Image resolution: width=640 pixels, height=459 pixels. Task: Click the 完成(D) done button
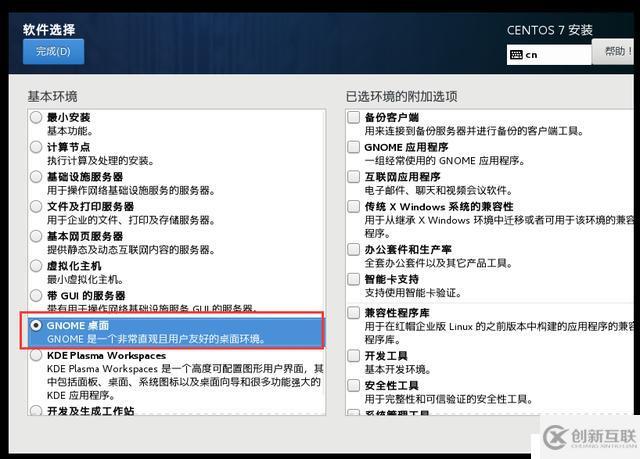53,51
